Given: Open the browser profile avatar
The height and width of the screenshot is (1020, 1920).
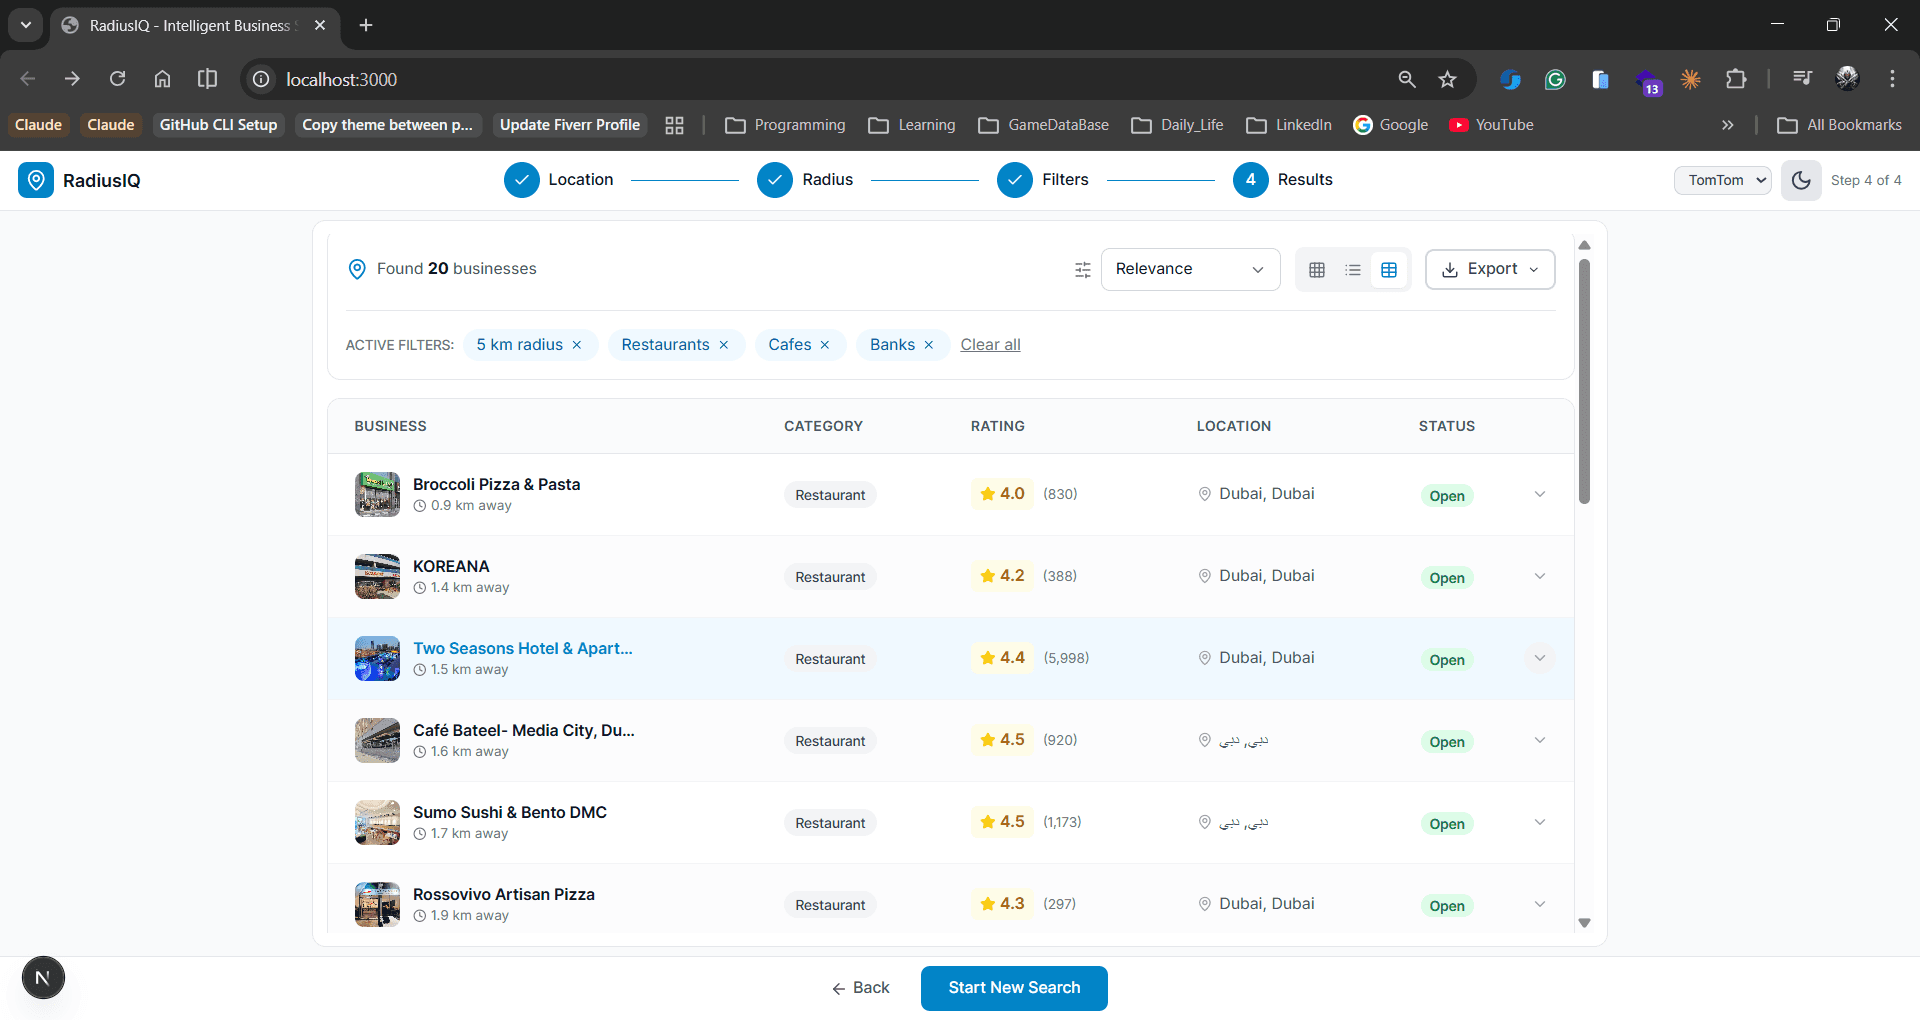Looking at the screenshot, I should click(1847, 79).
